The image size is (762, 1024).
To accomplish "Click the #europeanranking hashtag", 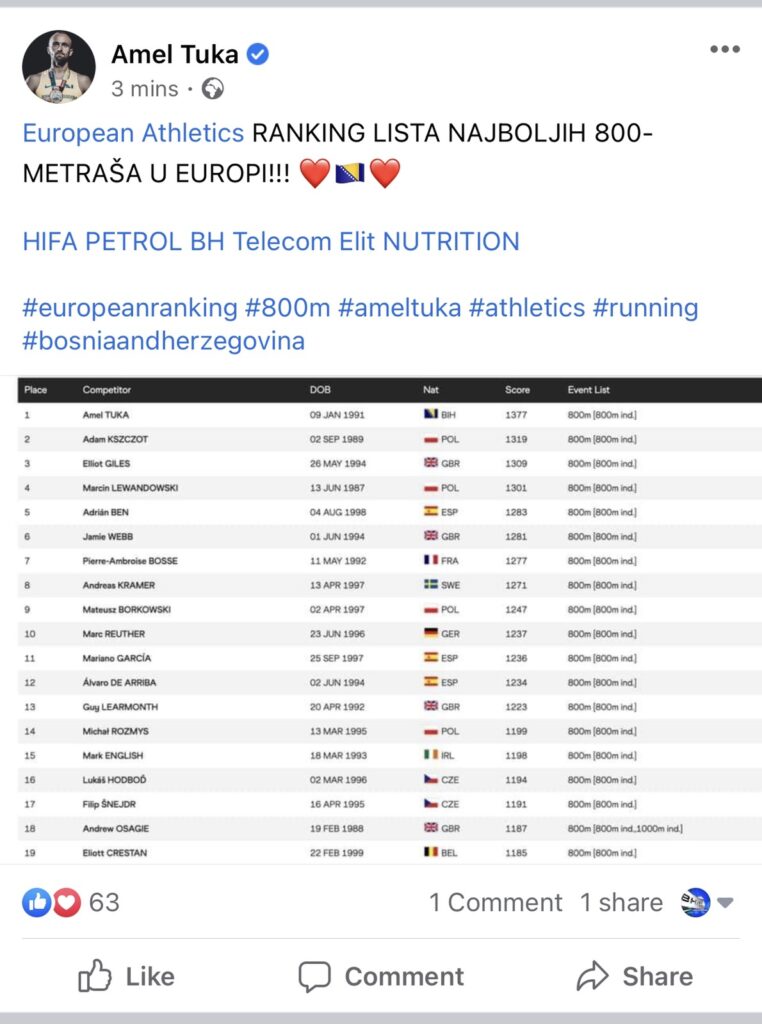I will pyautogui.click(x=130, y=307).
